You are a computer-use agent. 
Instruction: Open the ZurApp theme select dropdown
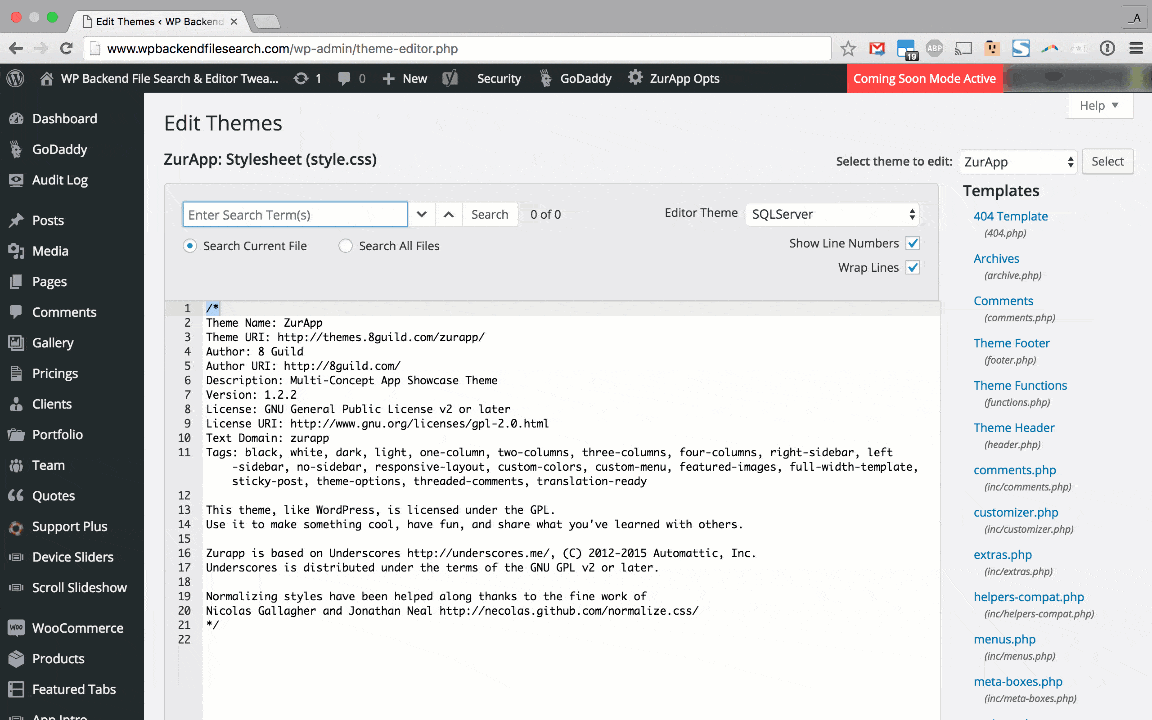1018,162
